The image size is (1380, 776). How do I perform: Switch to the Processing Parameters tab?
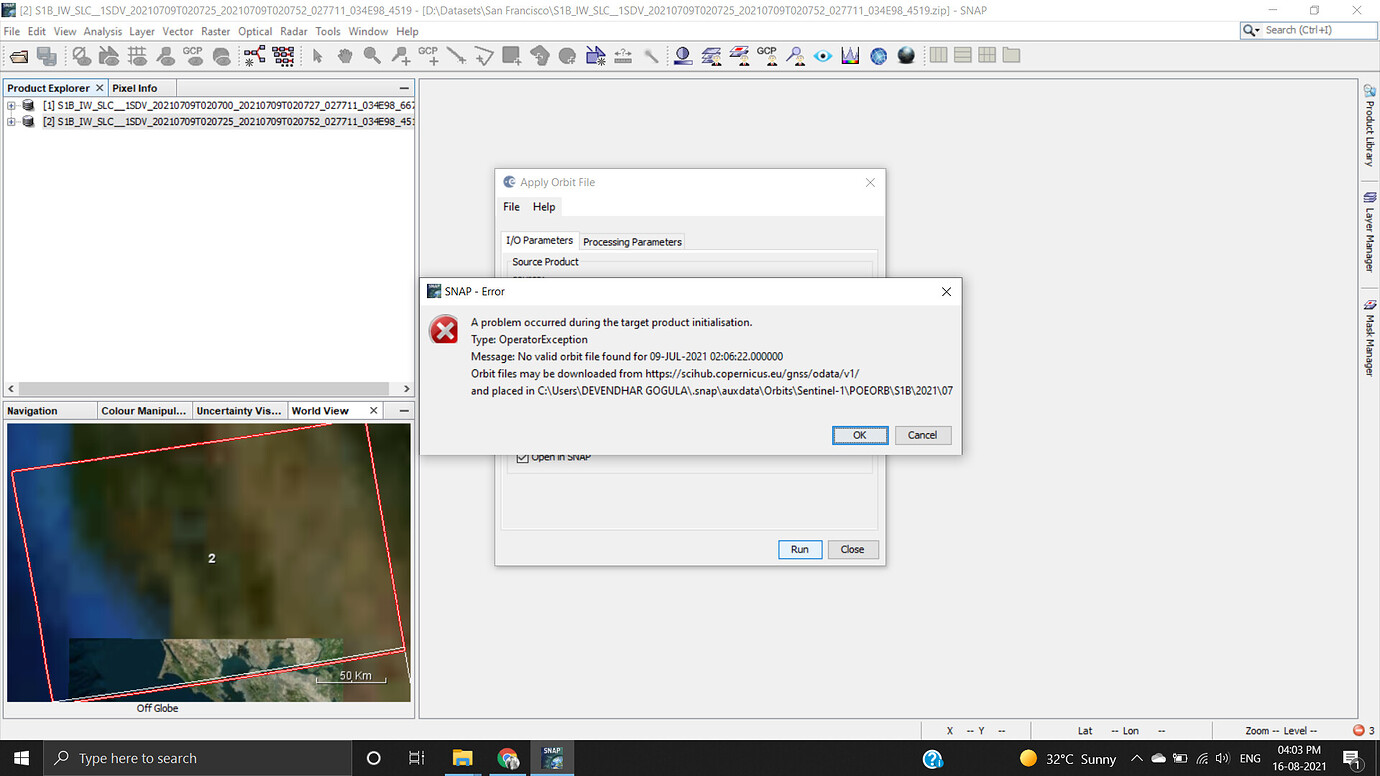[631, 241]
